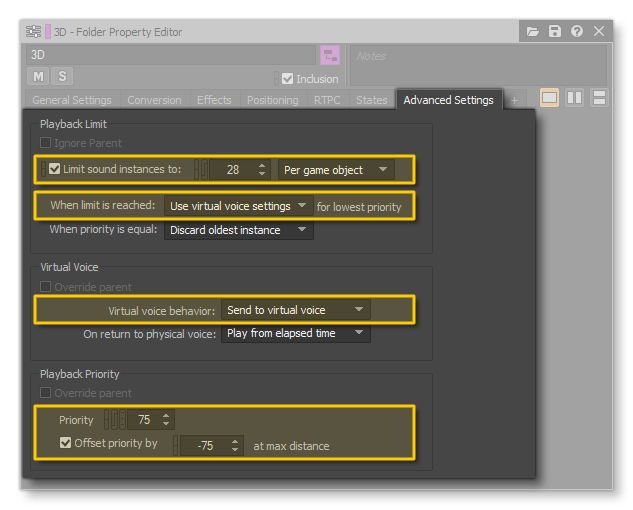Add a new tab with plus icon

pos(515,100)
